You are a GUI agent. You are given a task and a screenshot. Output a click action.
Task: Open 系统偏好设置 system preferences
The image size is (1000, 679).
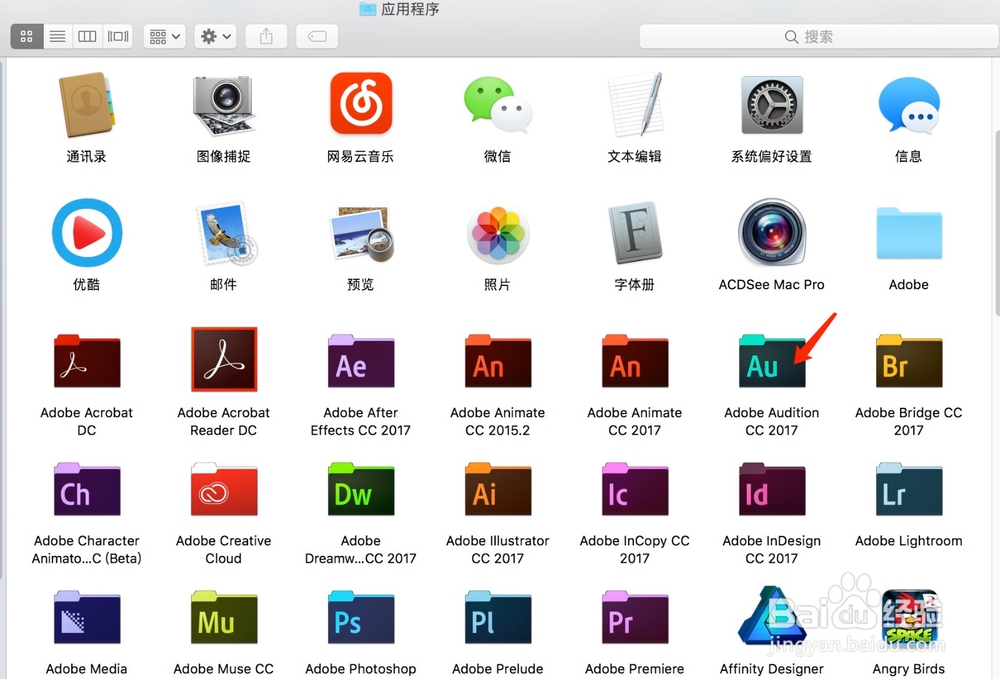[x=772, y=105]
